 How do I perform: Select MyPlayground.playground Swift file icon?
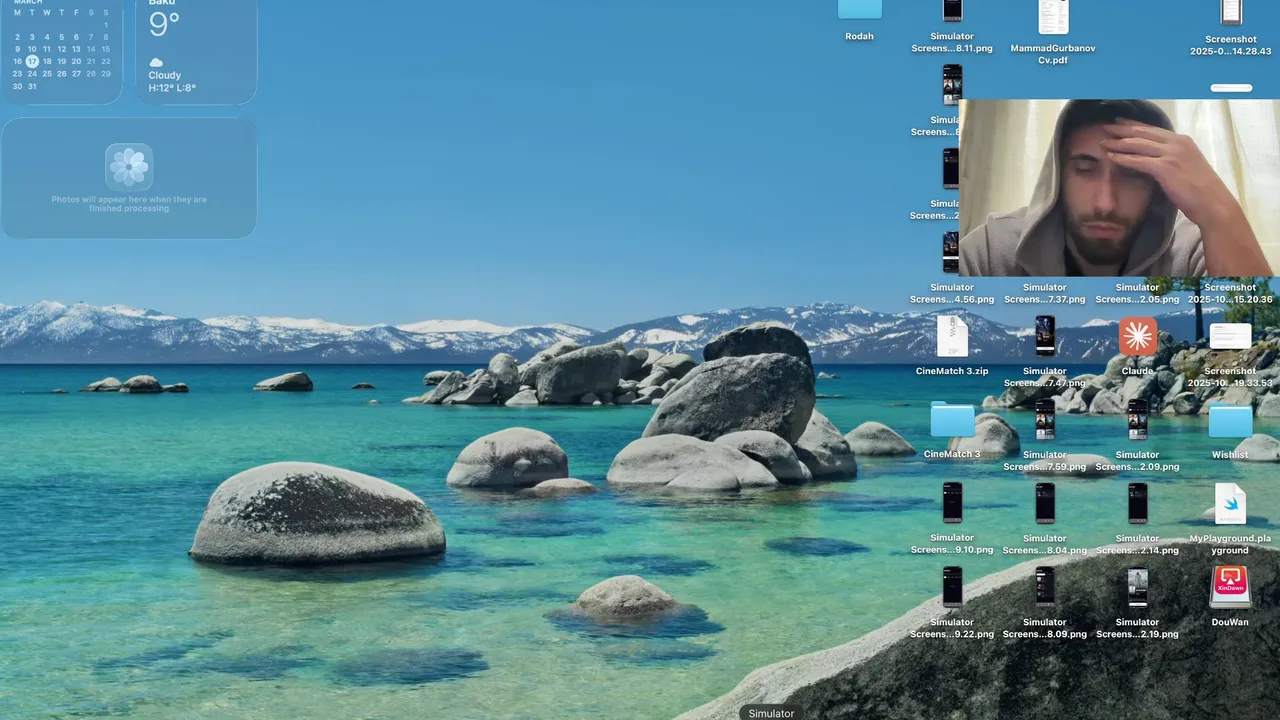click(x=1230, y=504)
